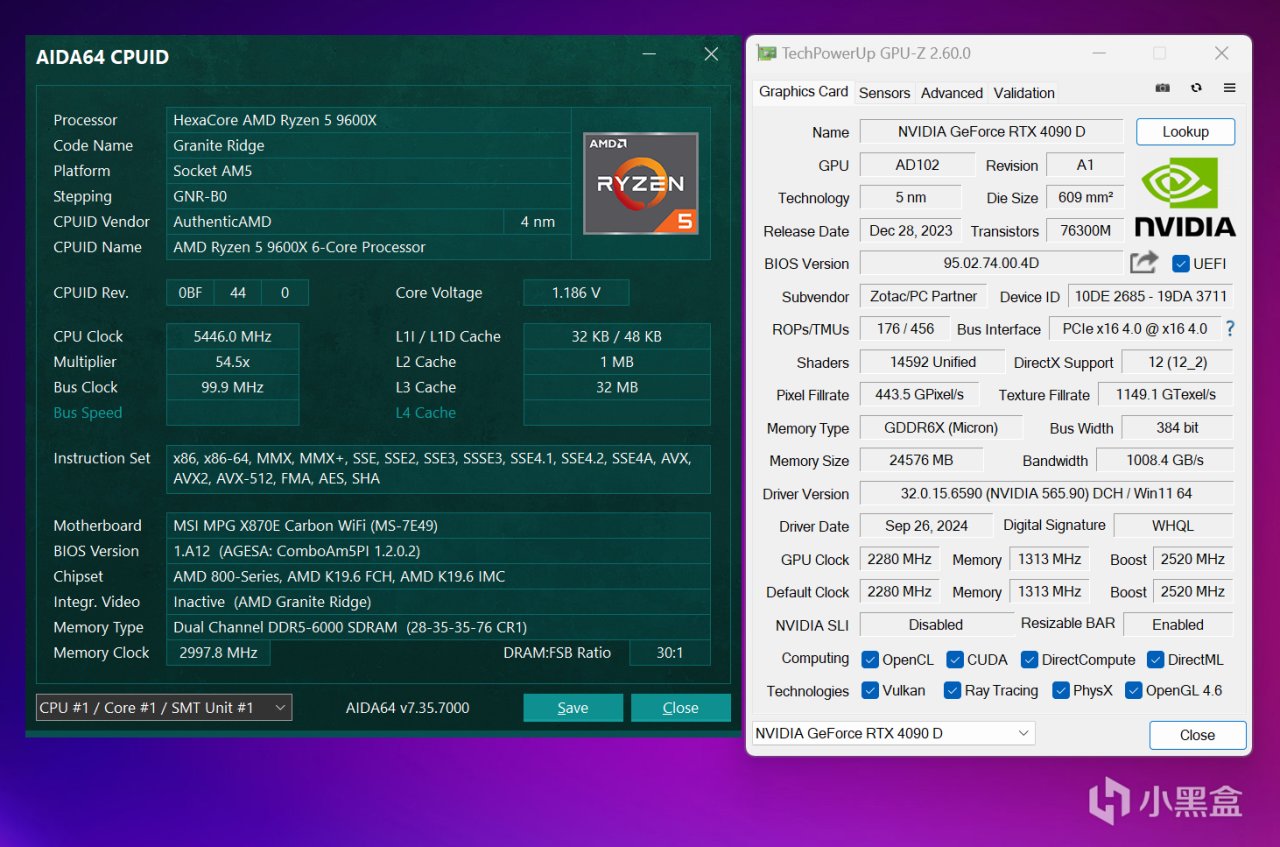
Task: Click the Code Name value Granite Ridge
Action: (x=368, y=146)
